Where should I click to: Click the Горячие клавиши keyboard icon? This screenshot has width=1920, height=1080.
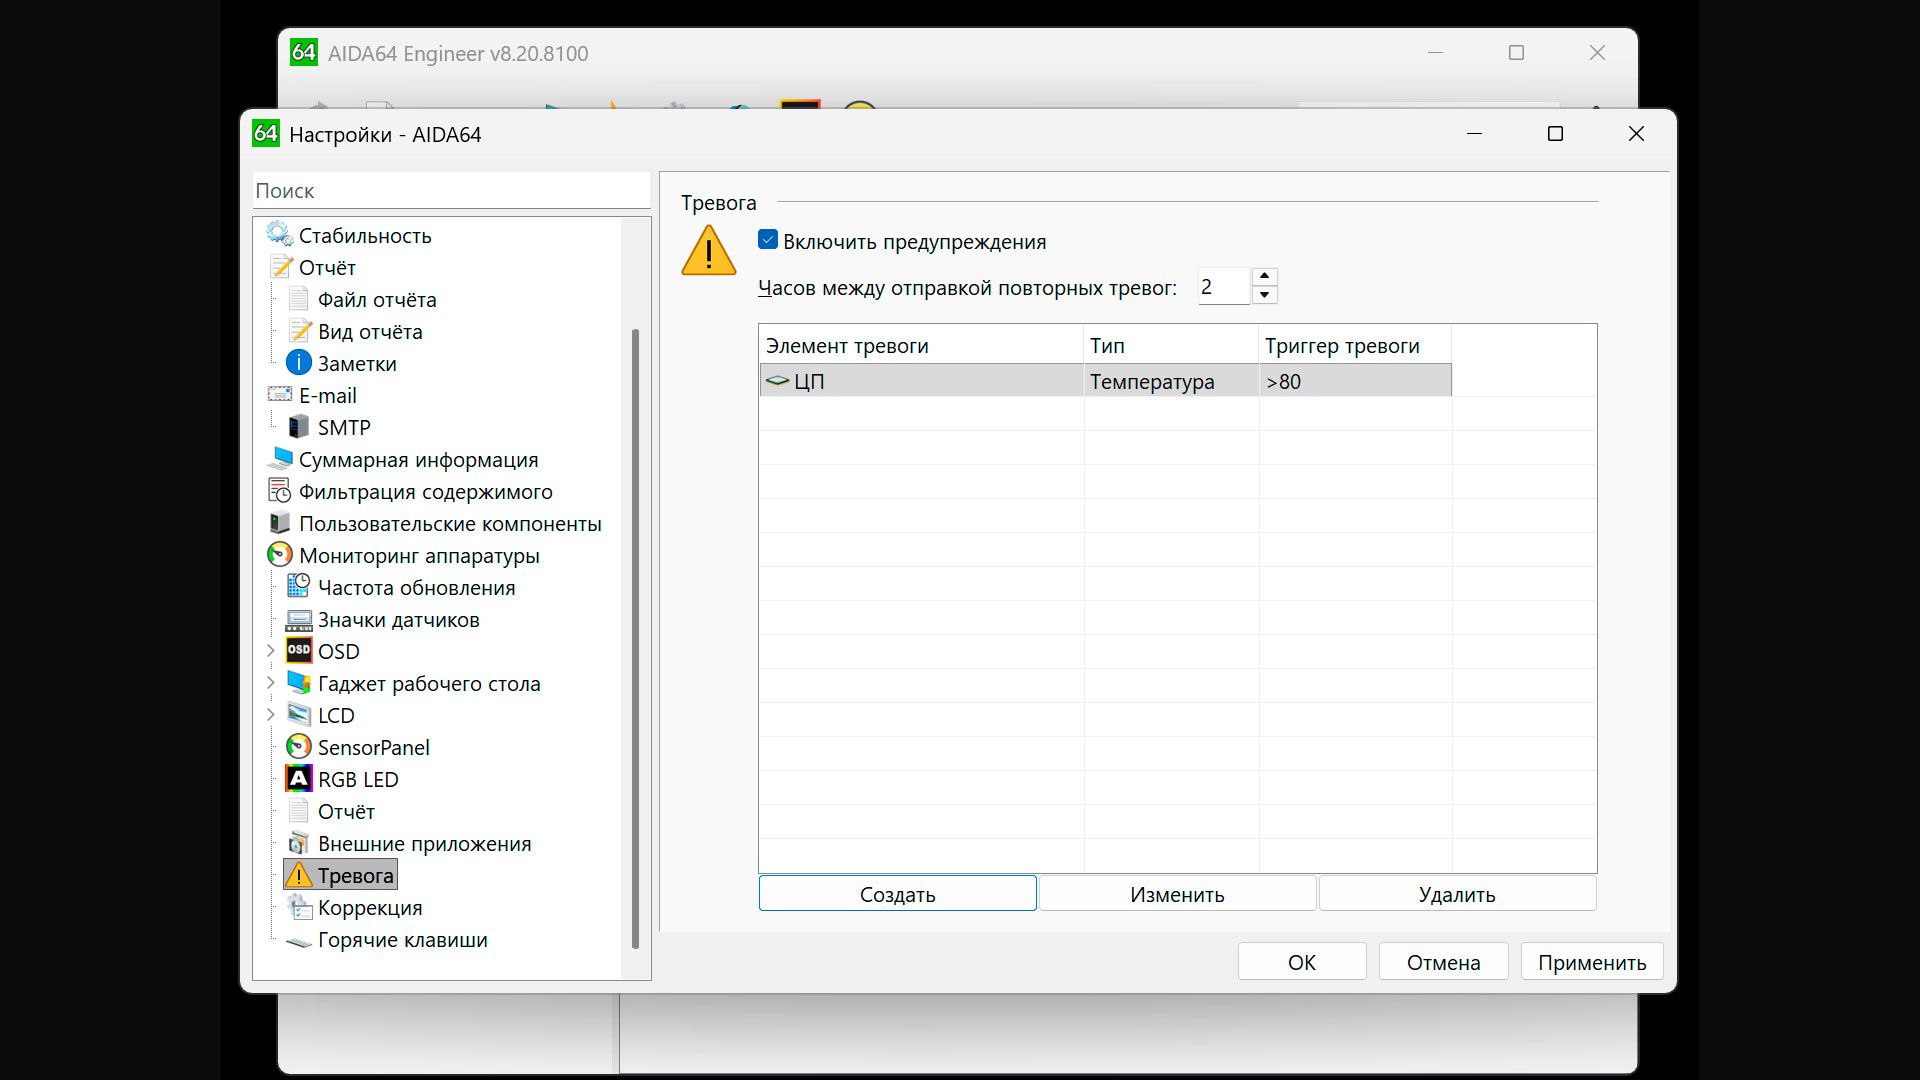point(299,941)
